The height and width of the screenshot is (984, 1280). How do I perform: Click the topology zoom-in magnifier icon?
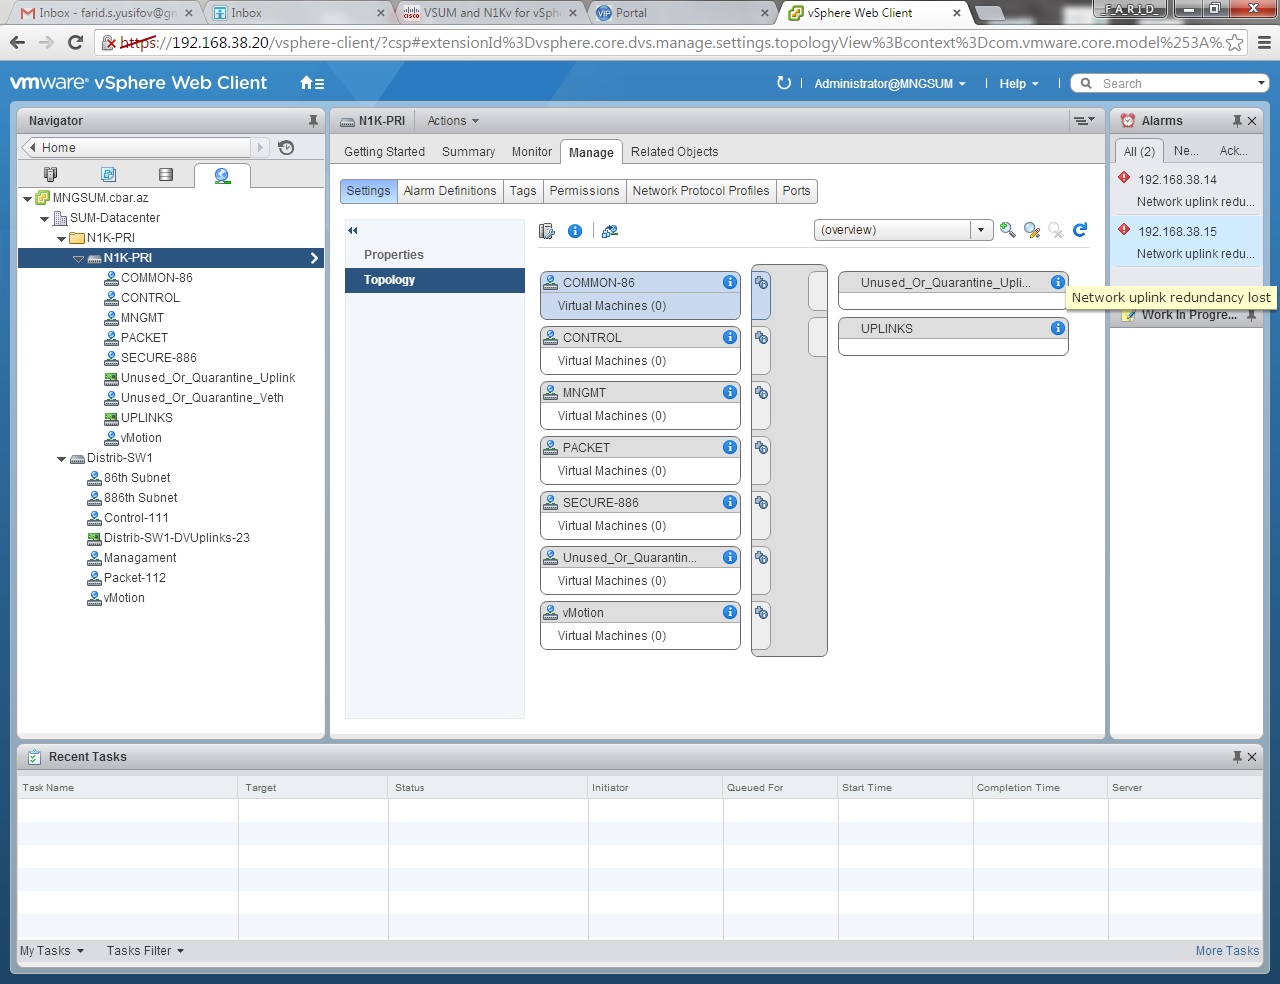click(x=1008, y=230)
